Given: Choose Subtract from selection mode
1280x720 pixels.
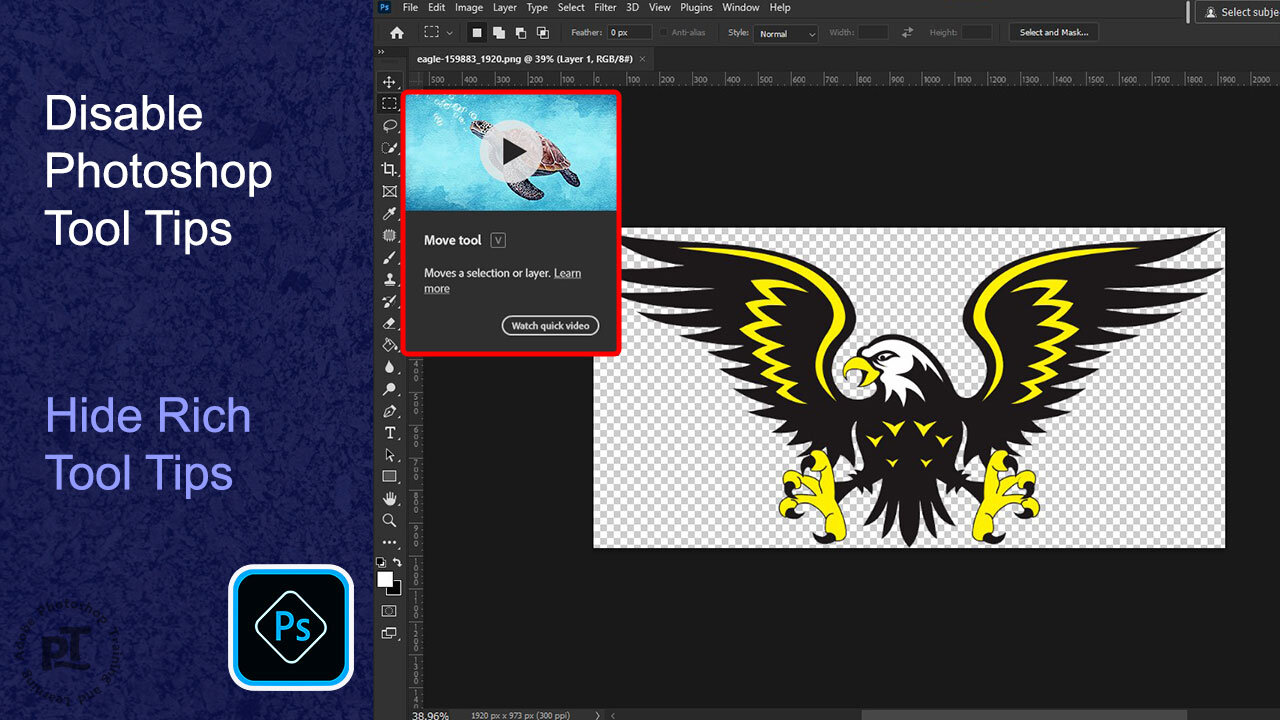Looking at the screenshot, I should point(520,33).
